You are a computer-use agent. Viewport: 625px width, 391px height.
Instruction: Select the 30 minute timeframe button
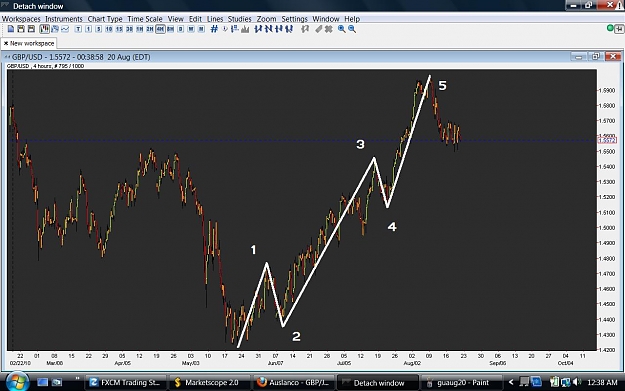pos(130,29)
